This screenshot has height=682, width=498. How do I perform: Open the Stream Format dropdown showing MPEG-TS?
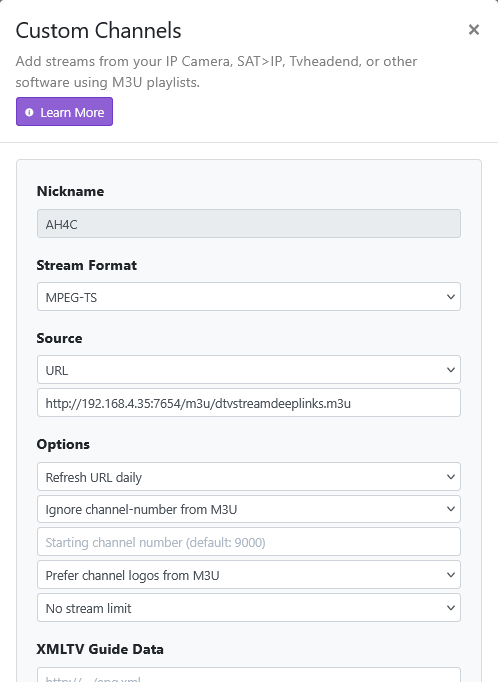[249, 297]
